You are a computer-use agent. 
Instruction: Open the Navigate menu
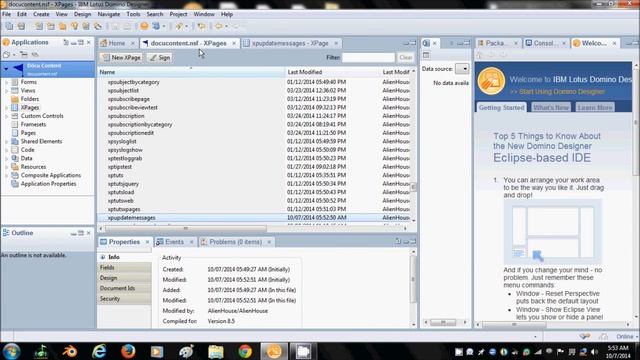tap(109, 14)
